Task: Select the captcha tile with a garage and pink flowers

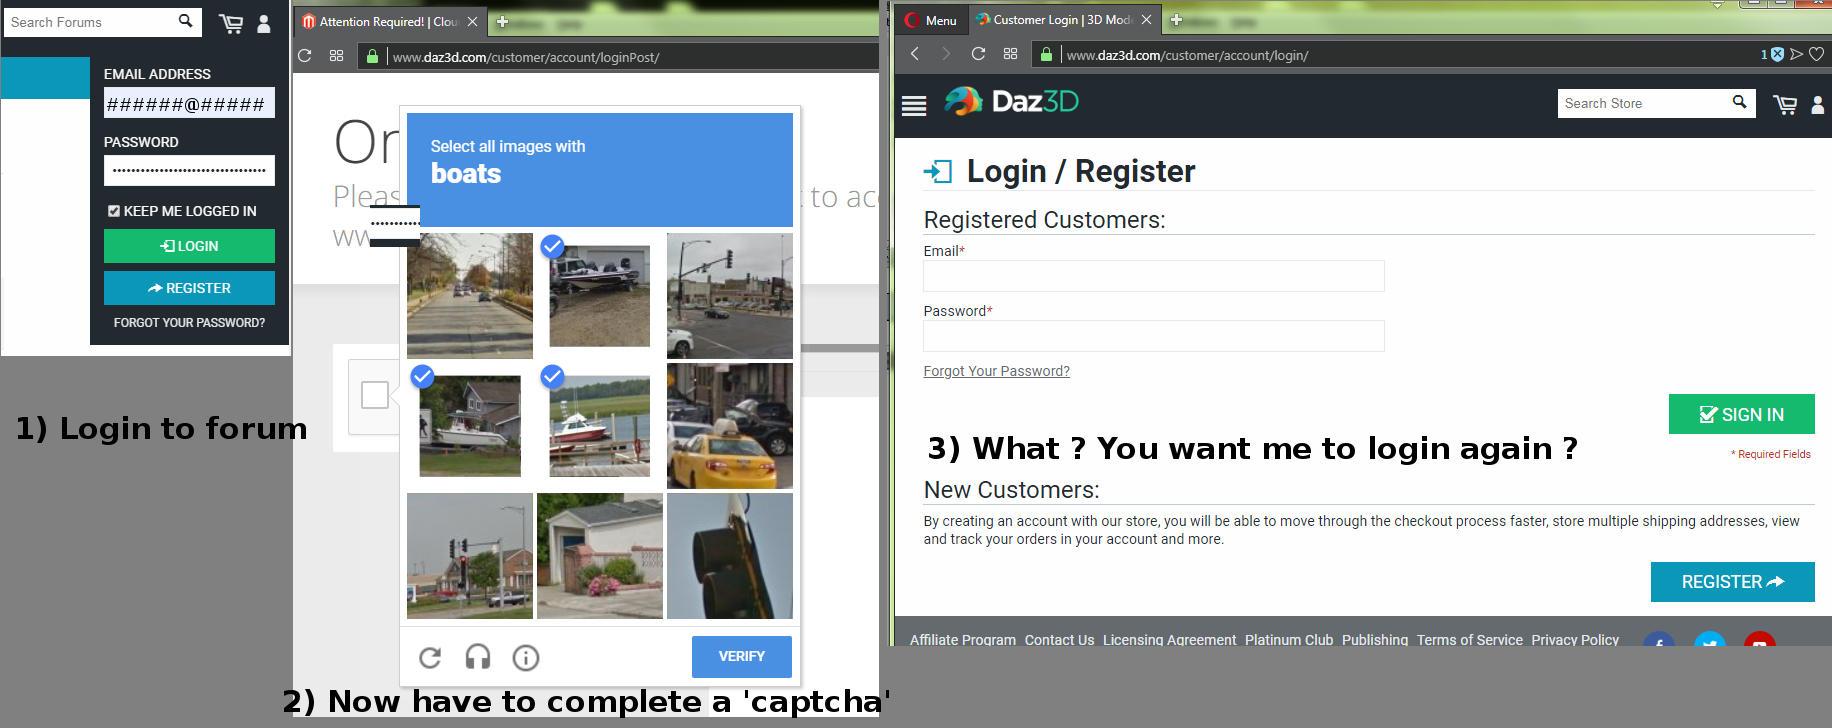Action: pyautogui.click(x=600, y=556)
